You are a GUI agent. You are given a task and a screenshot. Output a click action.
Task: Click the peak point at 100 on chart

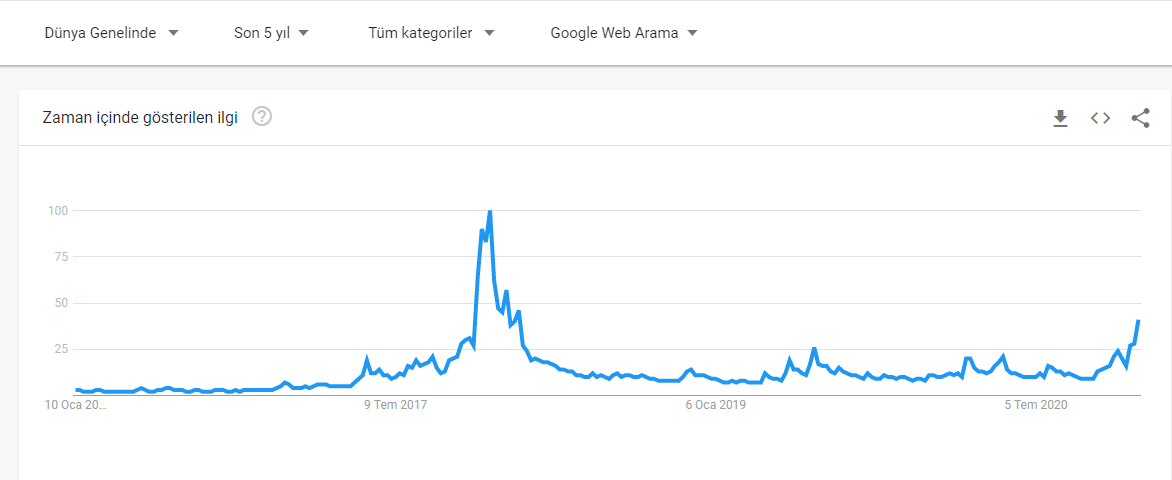[x=489, y=211]
